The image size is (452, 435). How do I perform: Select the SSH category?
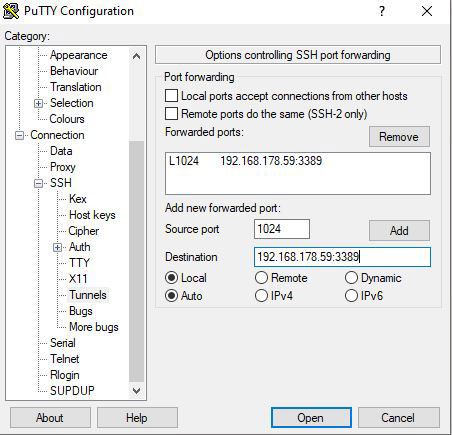pos(61,183)
